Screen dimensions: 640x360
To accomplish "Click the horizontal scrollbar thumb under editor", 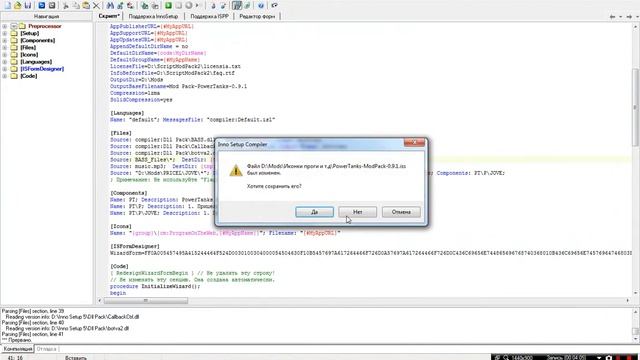I will pos(146,300).
